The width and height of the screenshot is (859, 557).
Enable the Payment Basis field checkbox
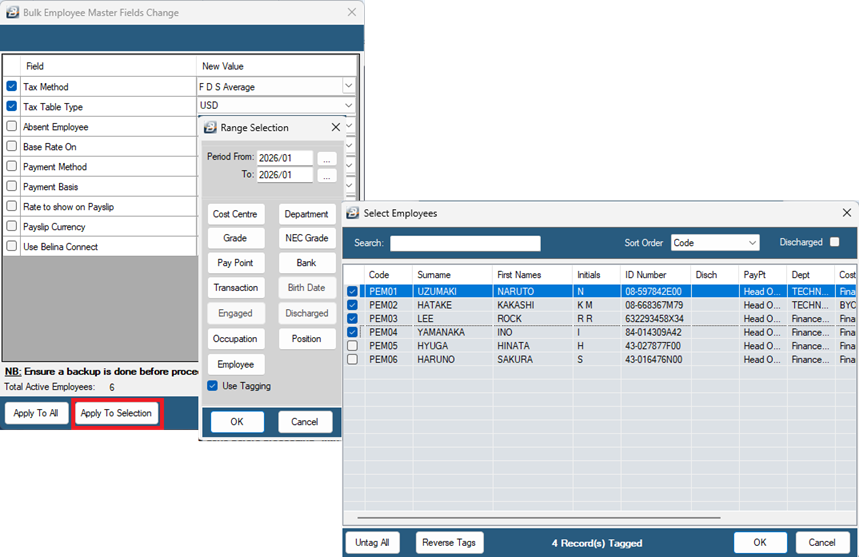tap(12, 186)
